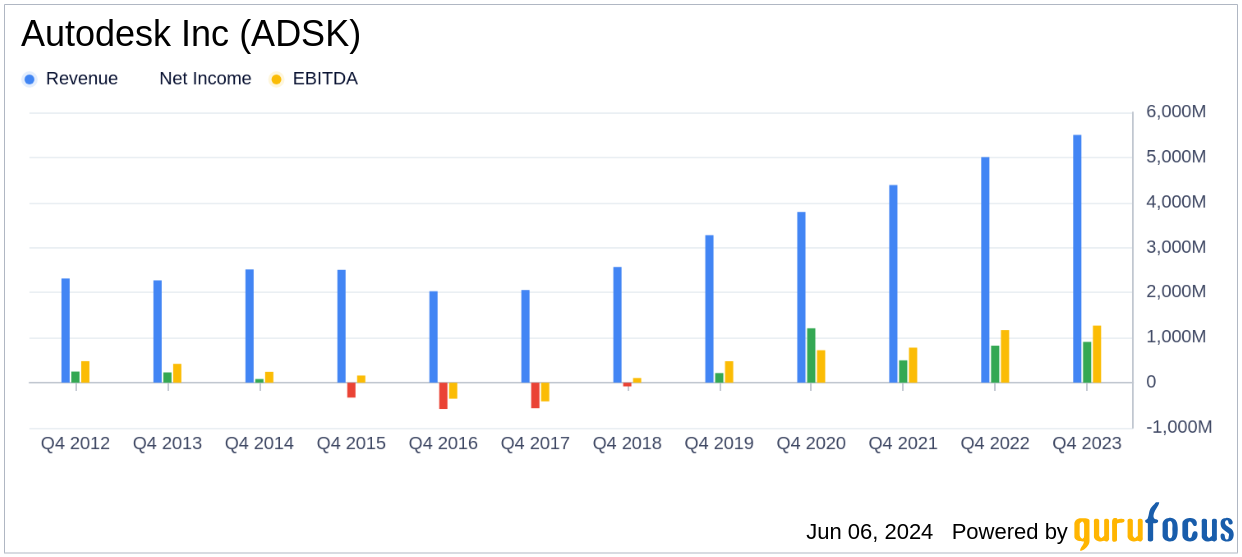1242x557 pixels.
Task: Select the Q4 2016 axis label
Action: [443, 443]
